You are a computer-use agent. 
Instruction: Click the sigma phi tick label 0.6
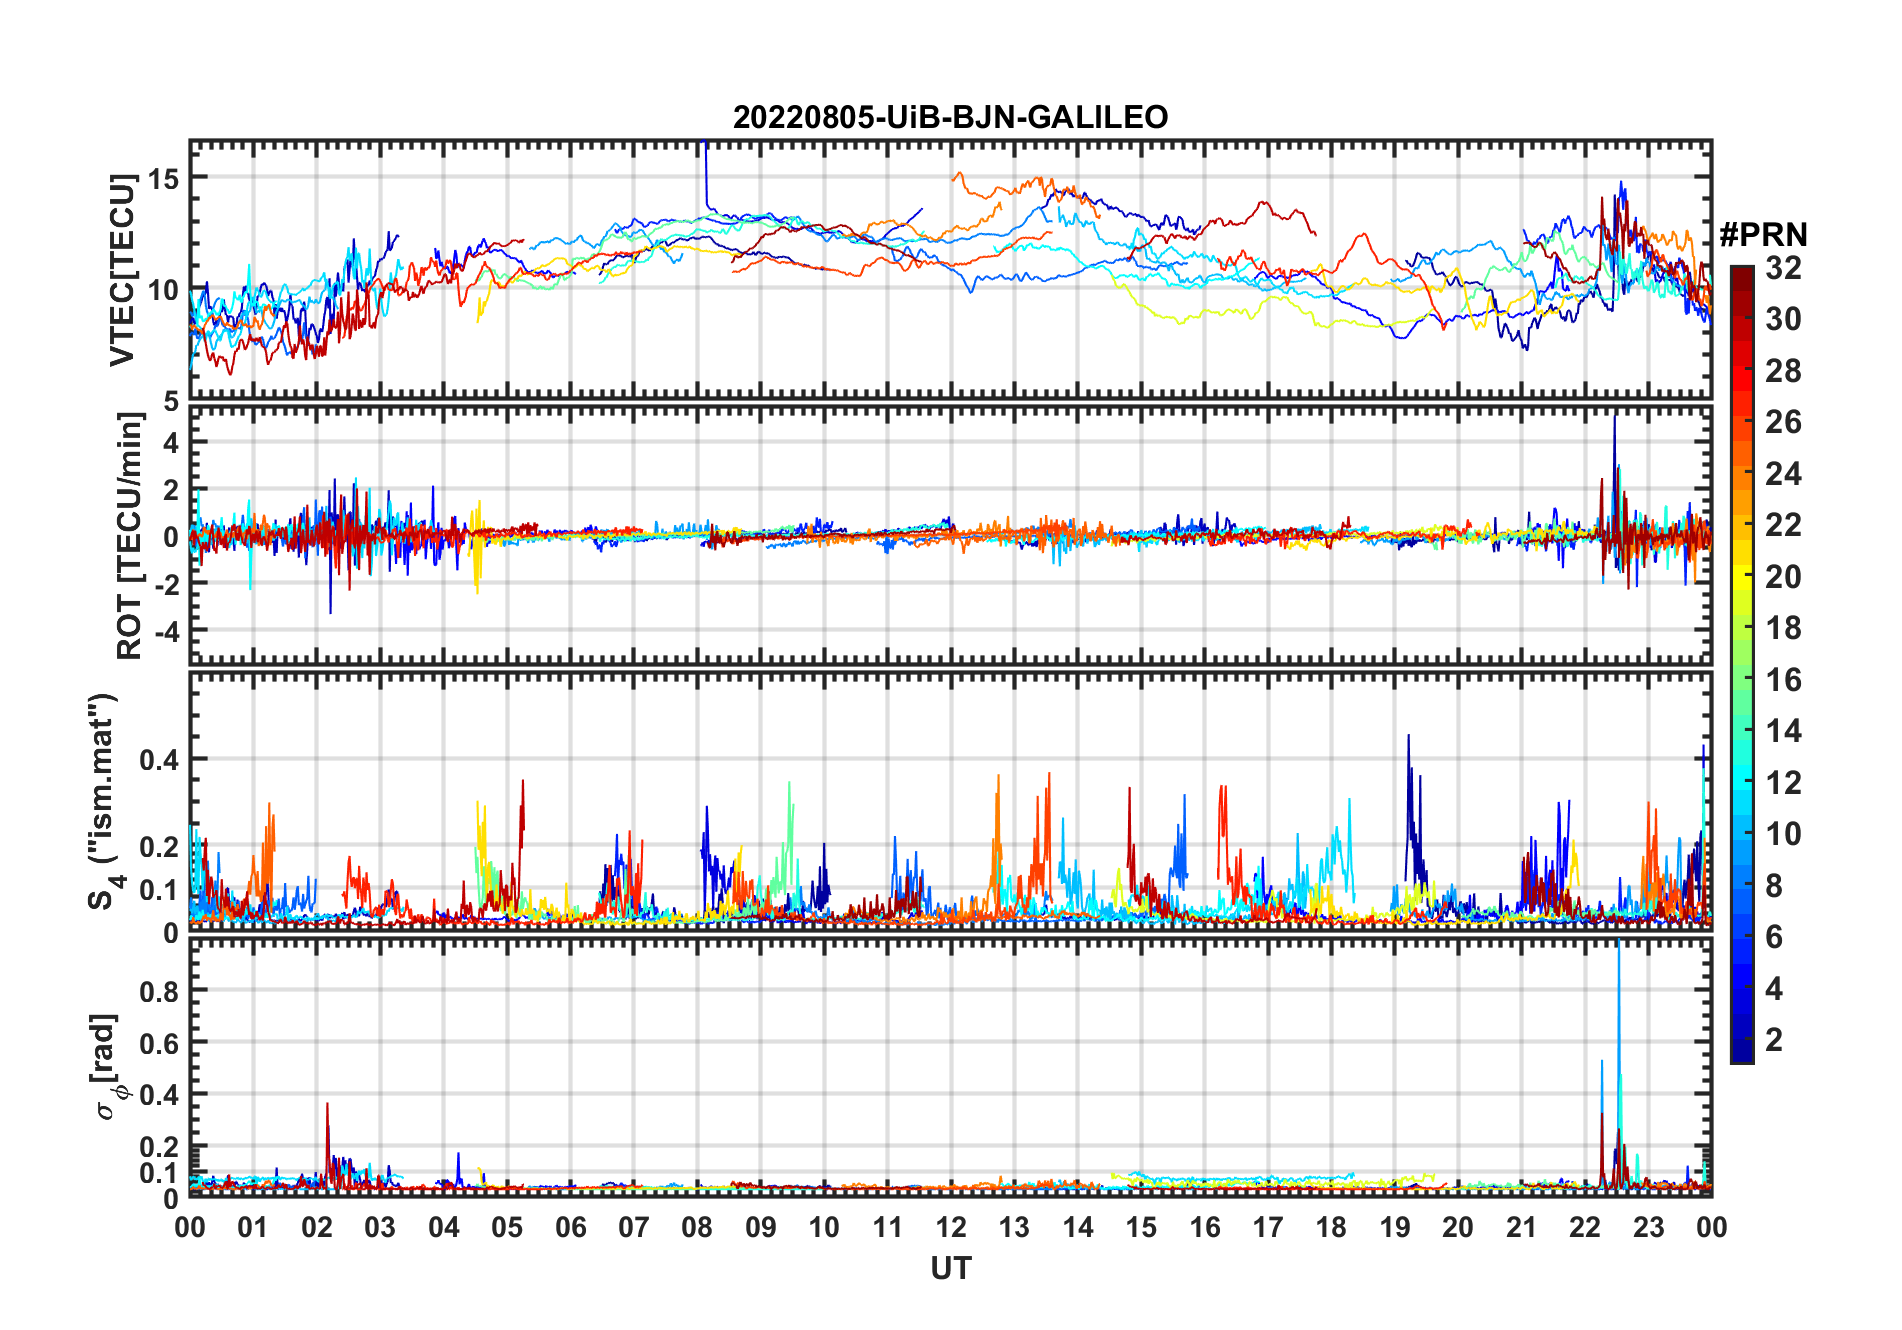pos(160,1043)
